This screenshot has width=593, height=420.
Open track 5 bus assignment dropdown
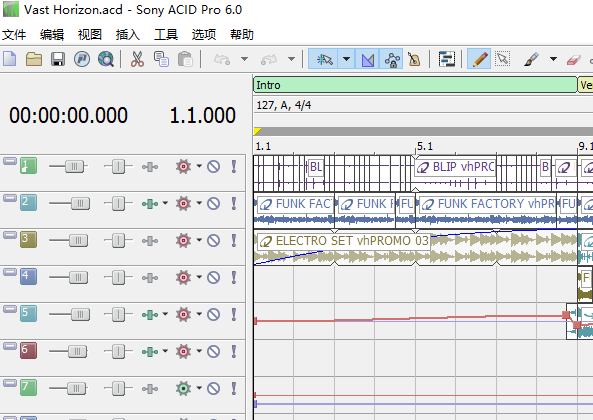coord(165,314)
